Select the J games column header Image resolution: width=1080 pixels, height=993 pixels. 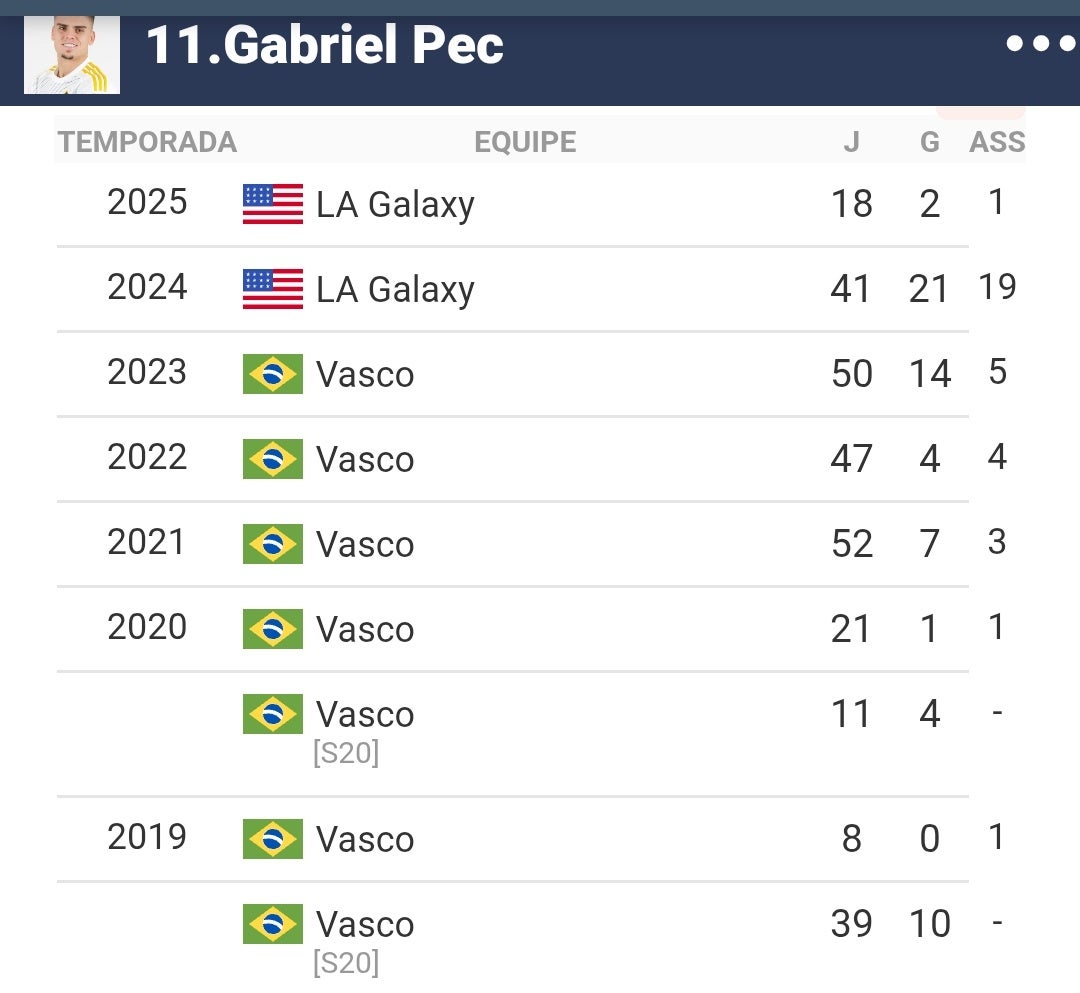coord(852,142)
